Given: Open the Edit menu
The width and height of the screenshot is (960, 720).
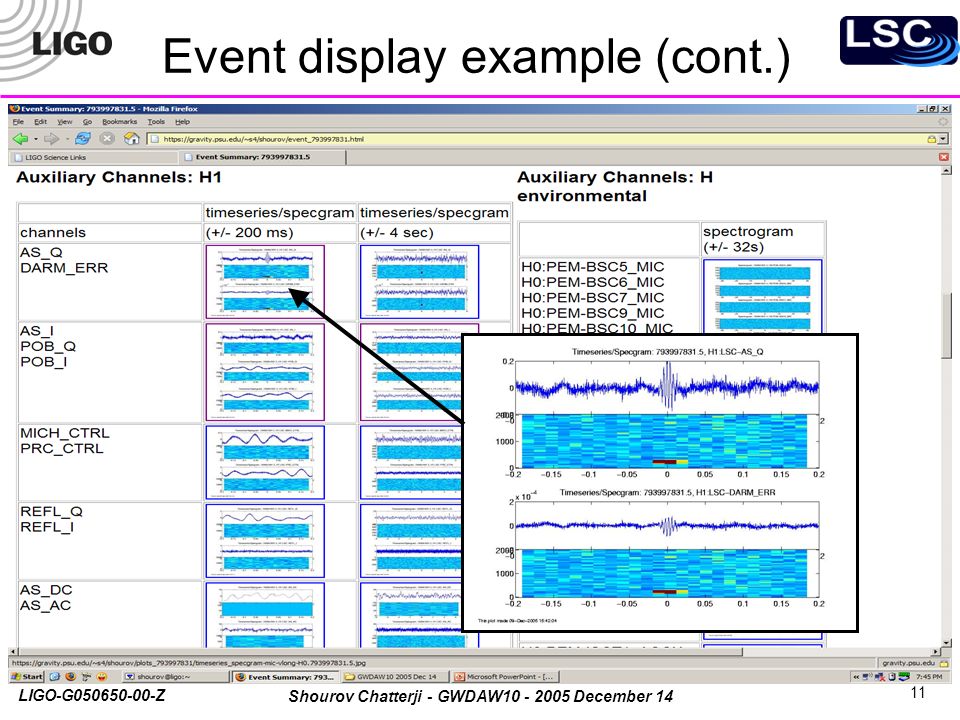Looking at the screenshot, I should pos(40,122).
